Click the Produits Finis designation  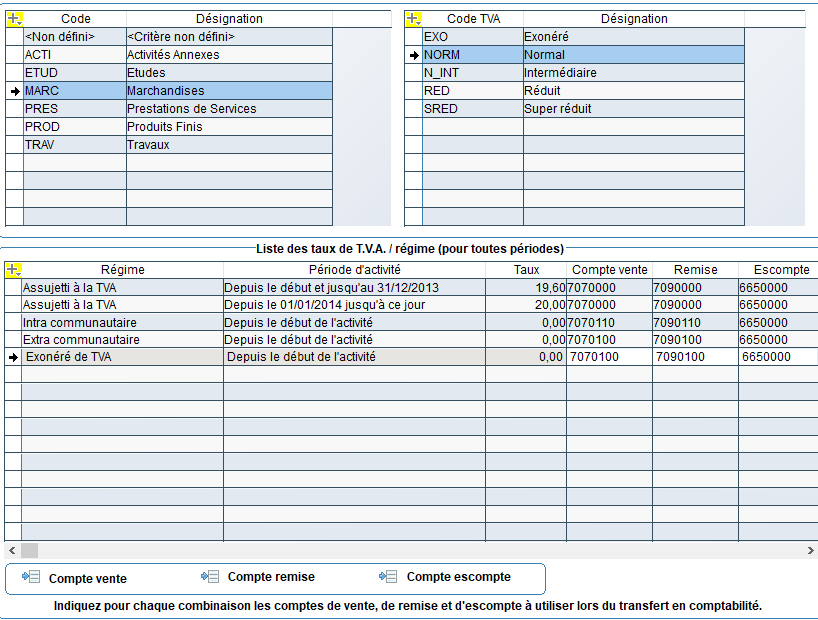[x=230, y=127]
